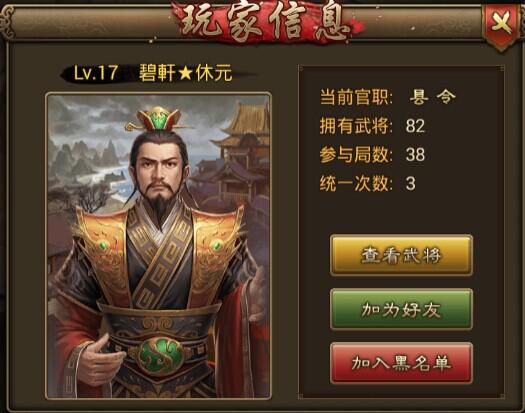
Task: Click the 县令 rank text
Action: click(x=433, y=97)
